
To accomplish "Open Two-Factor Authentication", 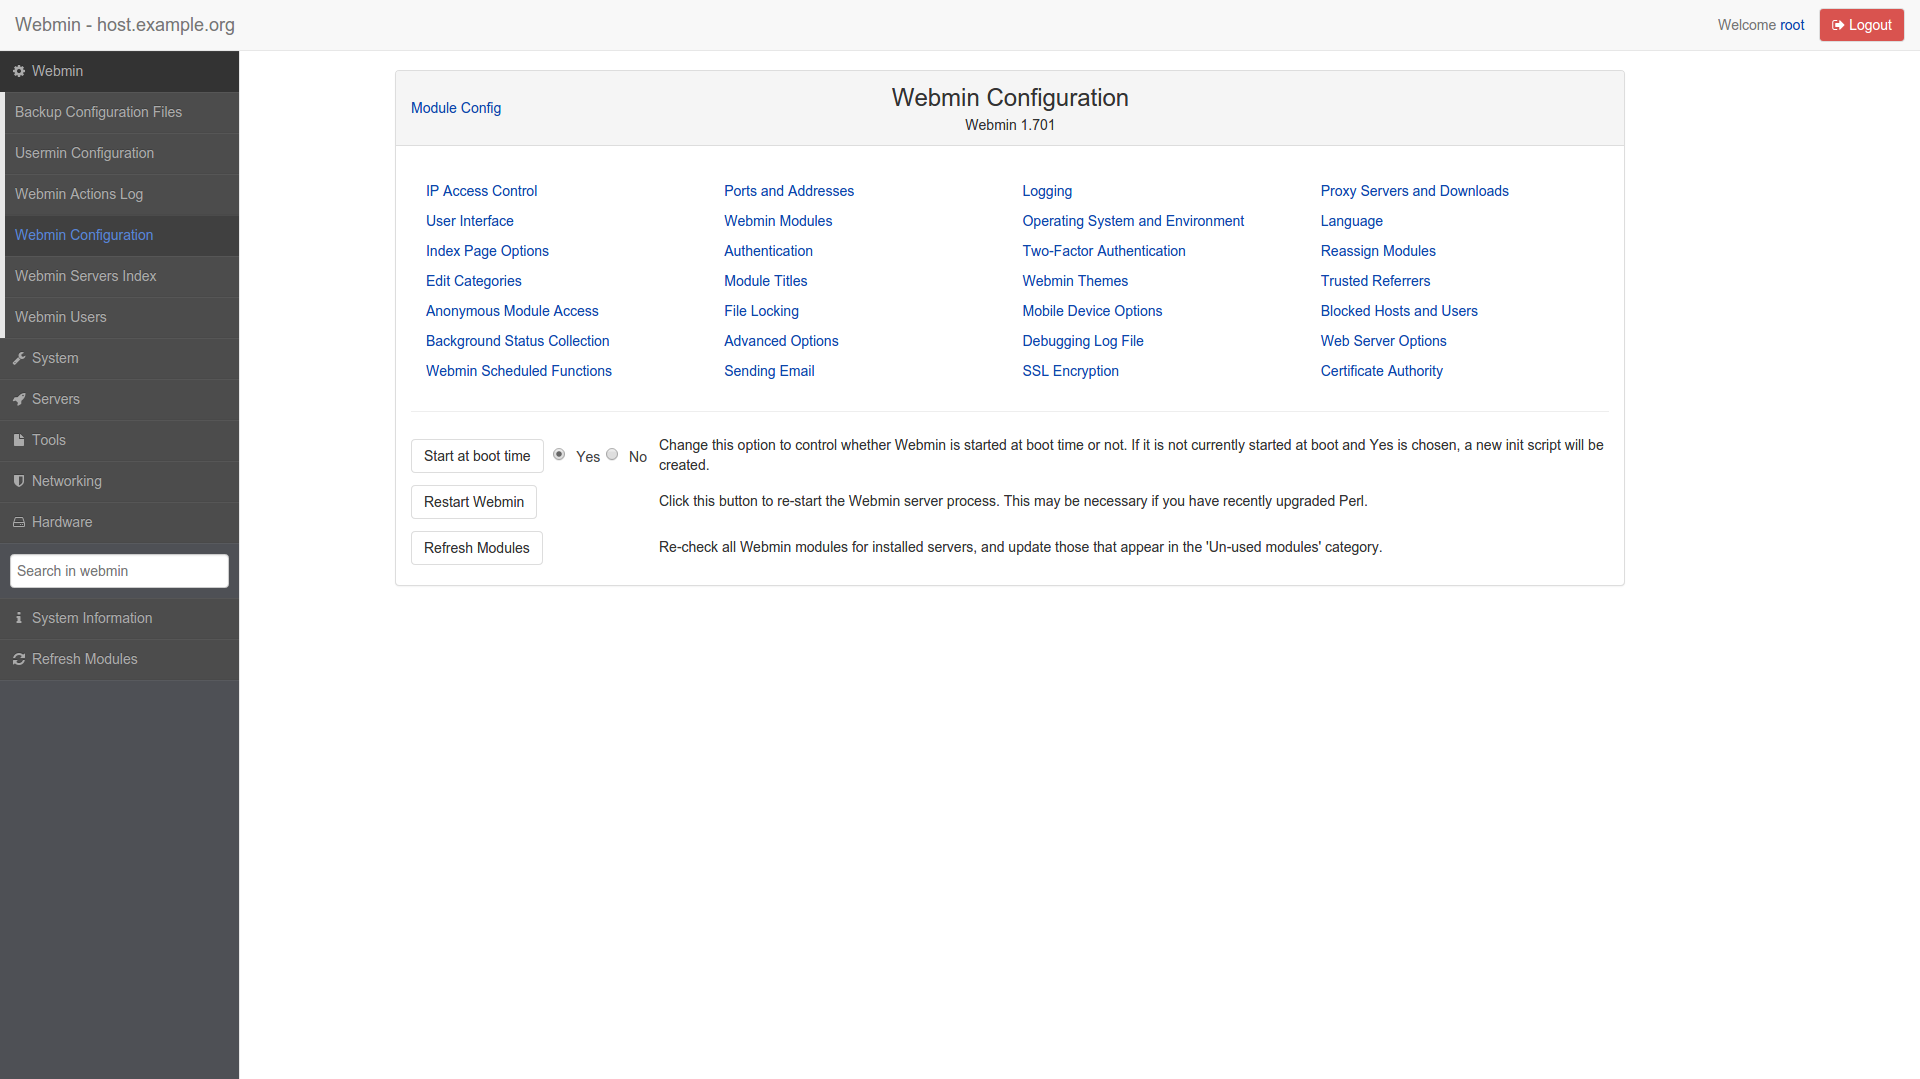I will [1104, 251].
